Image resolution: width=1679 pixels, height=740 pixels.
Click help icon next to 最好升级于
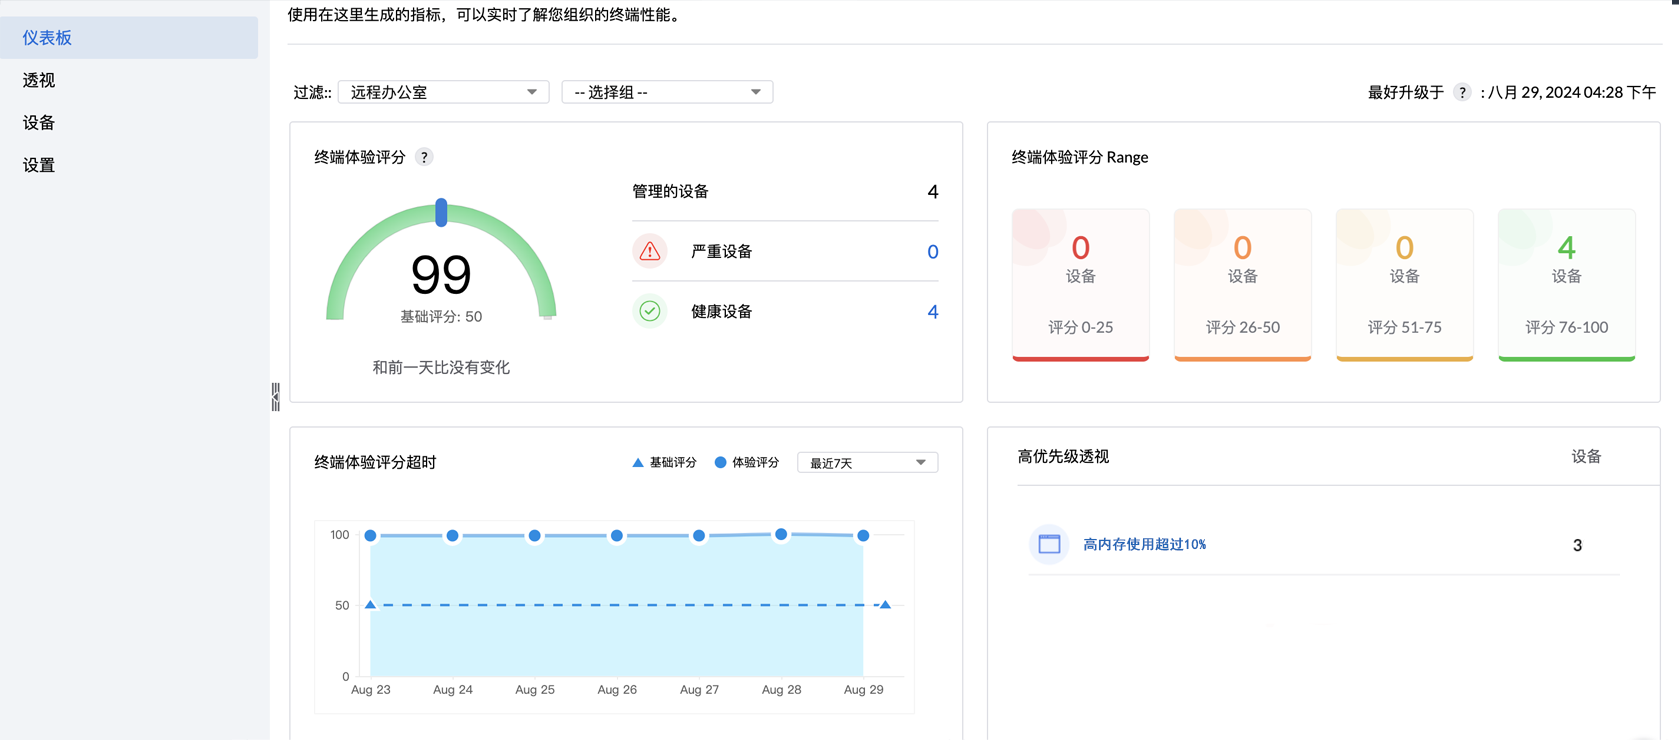tap(1462, 92)
